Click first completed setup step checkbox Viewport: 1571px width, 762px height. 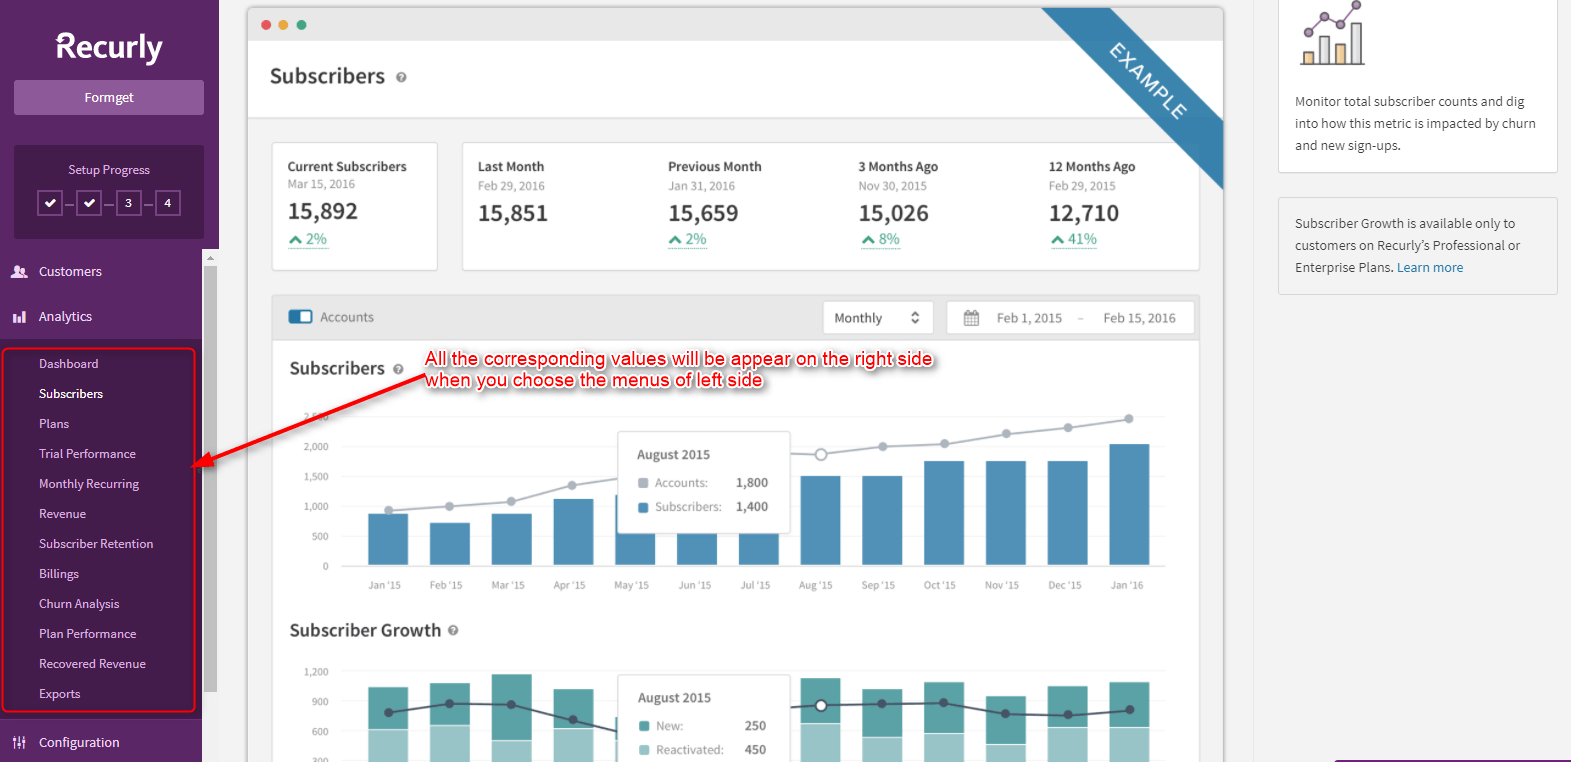50,203
